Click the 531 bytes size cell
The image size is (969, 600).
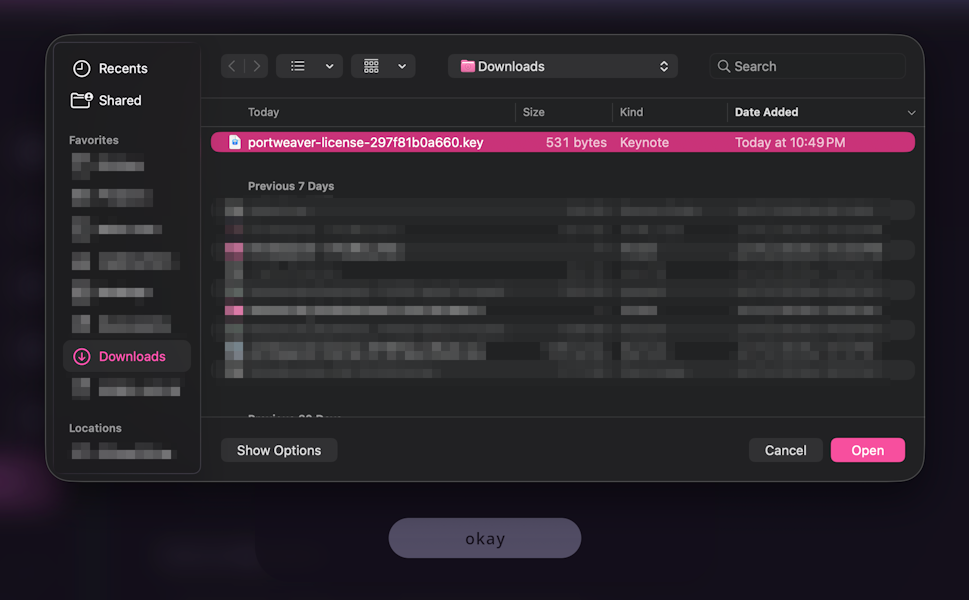(576, 142)
